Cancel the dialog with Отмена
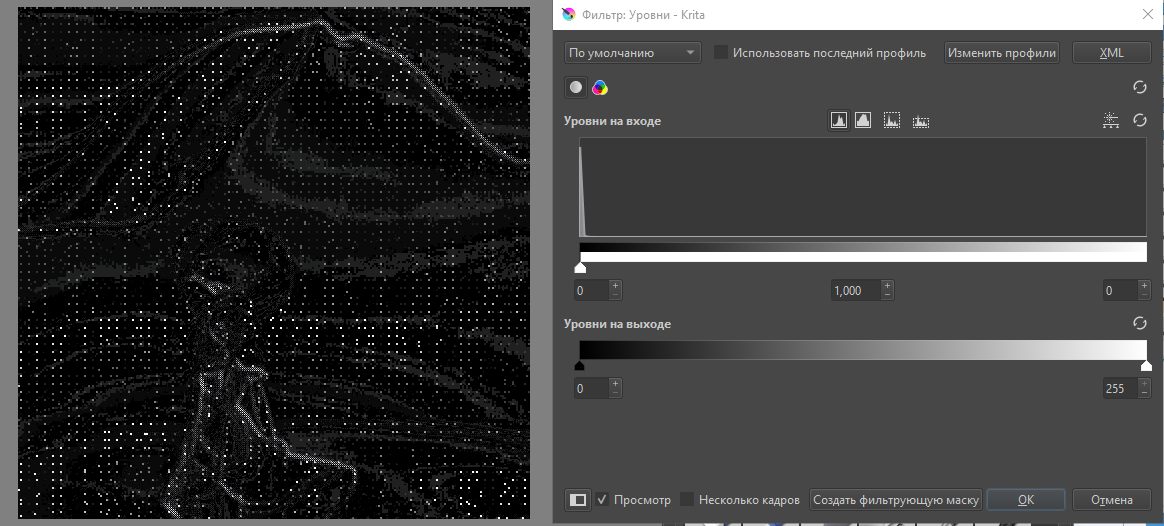This screenshot has height=526, width=1164. pyautogui.click(x=1111, y=500)
